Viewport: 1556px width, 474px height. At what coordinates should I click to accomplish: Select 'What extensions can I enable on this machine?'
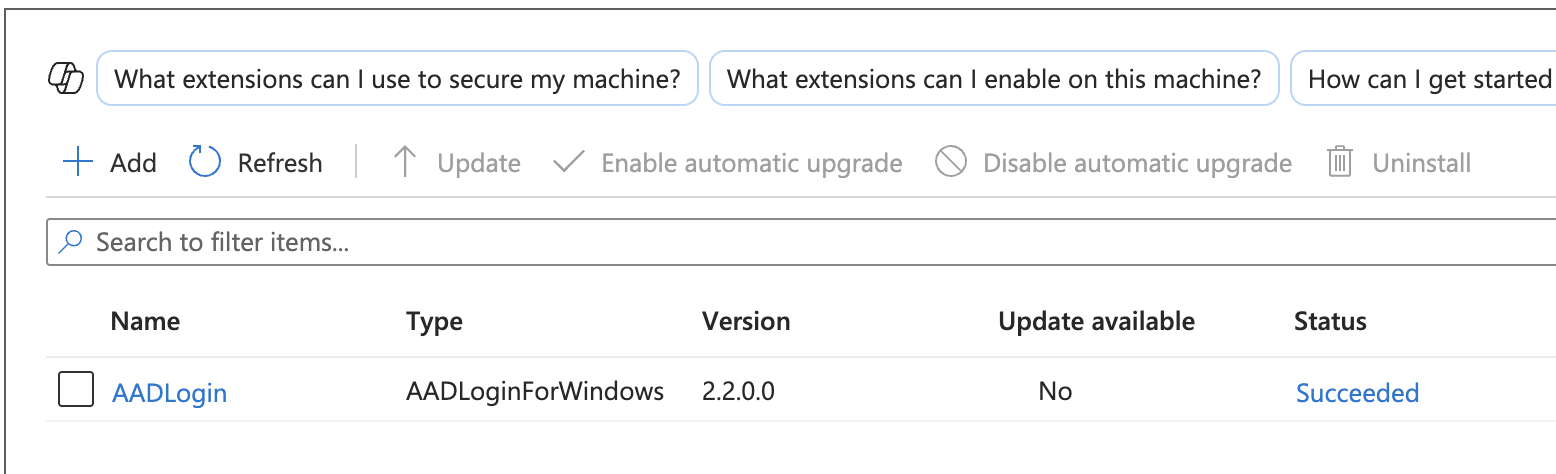994,78
